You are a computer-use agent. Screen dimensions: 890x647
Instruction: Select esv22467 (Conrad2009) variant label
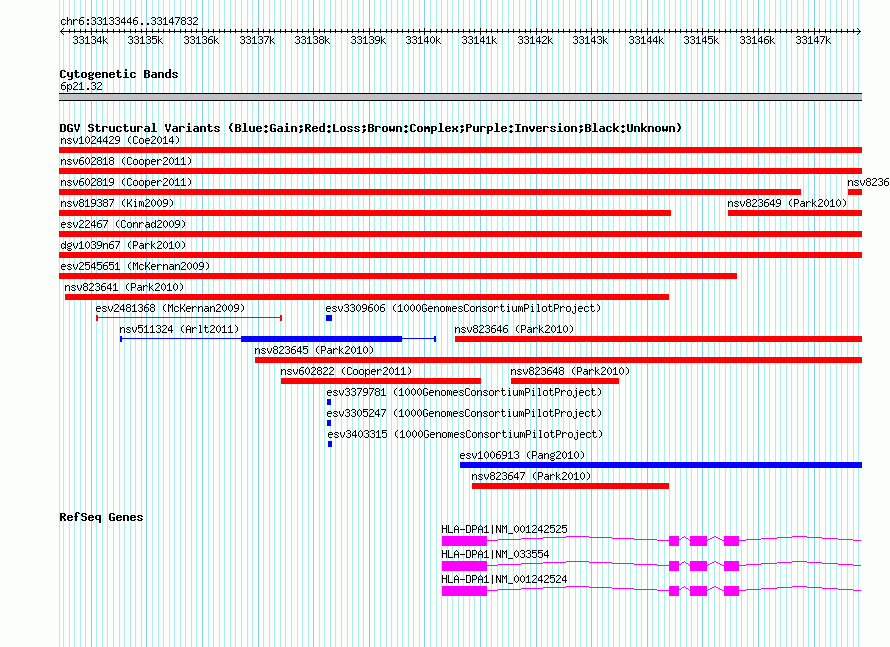[123, 224]
